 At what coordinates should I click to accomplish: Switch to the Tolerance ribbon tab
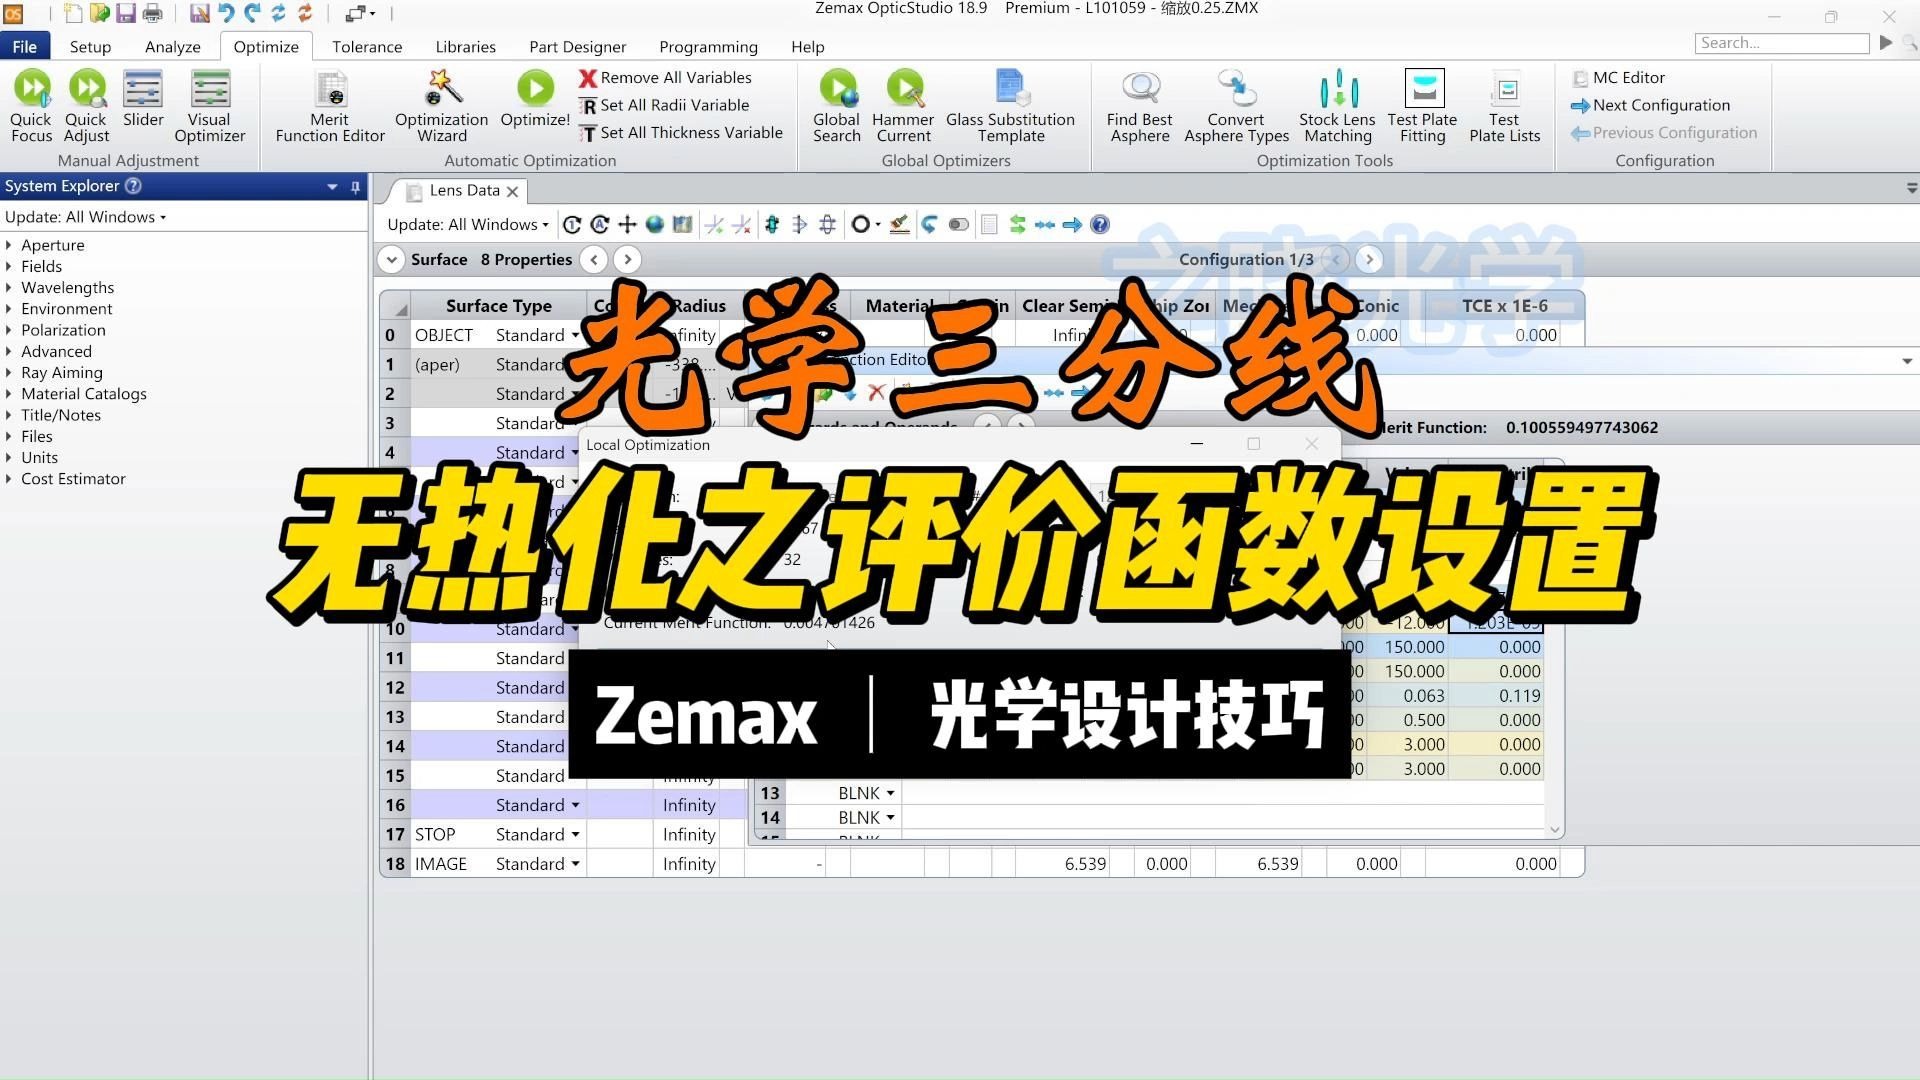(x=367, y=46)
